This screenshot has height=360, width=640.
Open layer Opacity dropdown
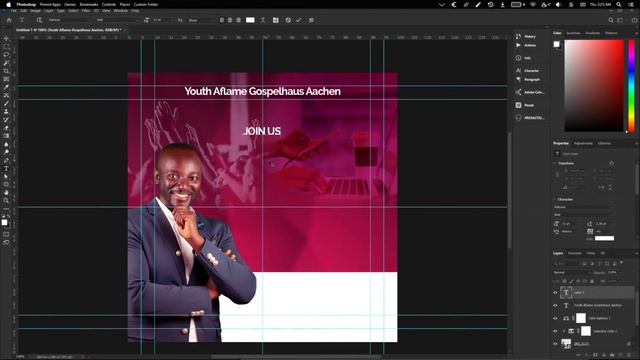614,272
